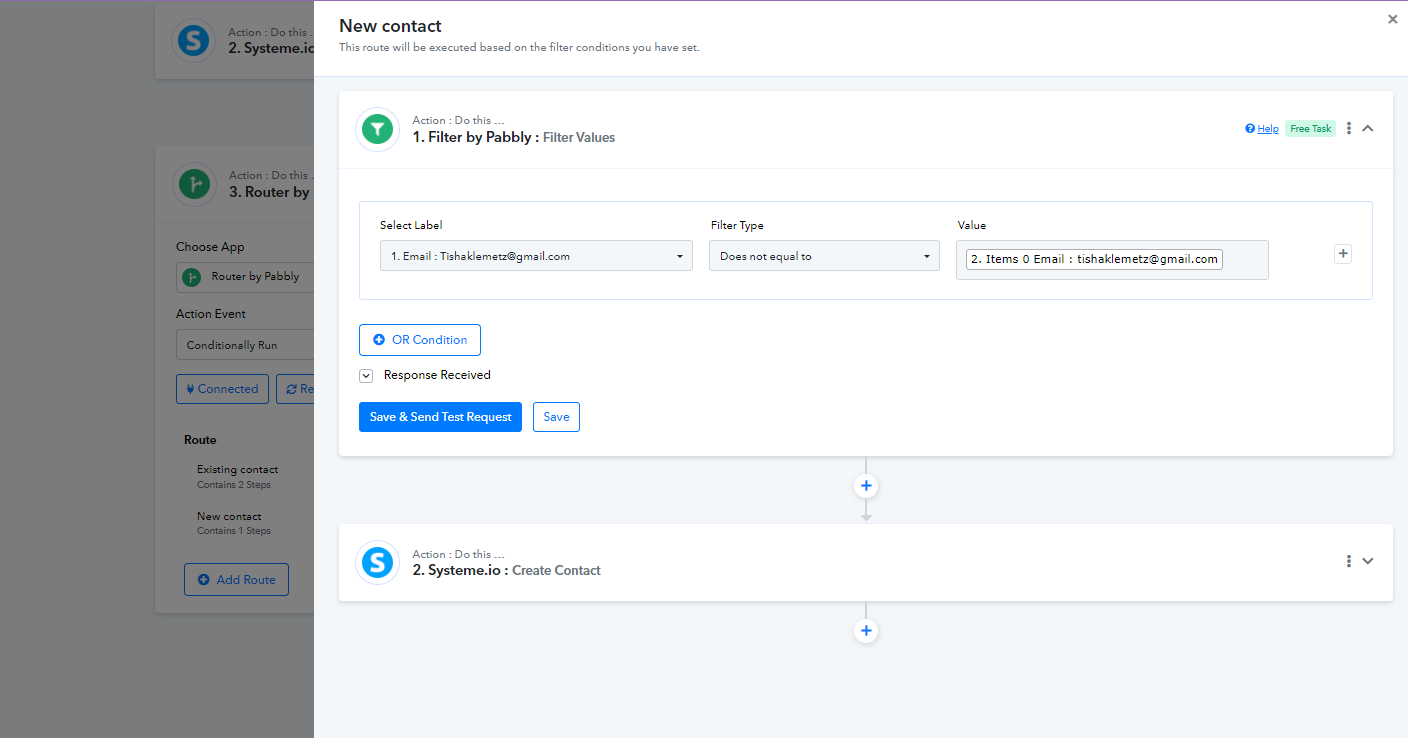The height and width of the screenshot is (738, 1408).
Task: Open Action Event dropdown showing Conditionally Run
Action: (245, 346)
